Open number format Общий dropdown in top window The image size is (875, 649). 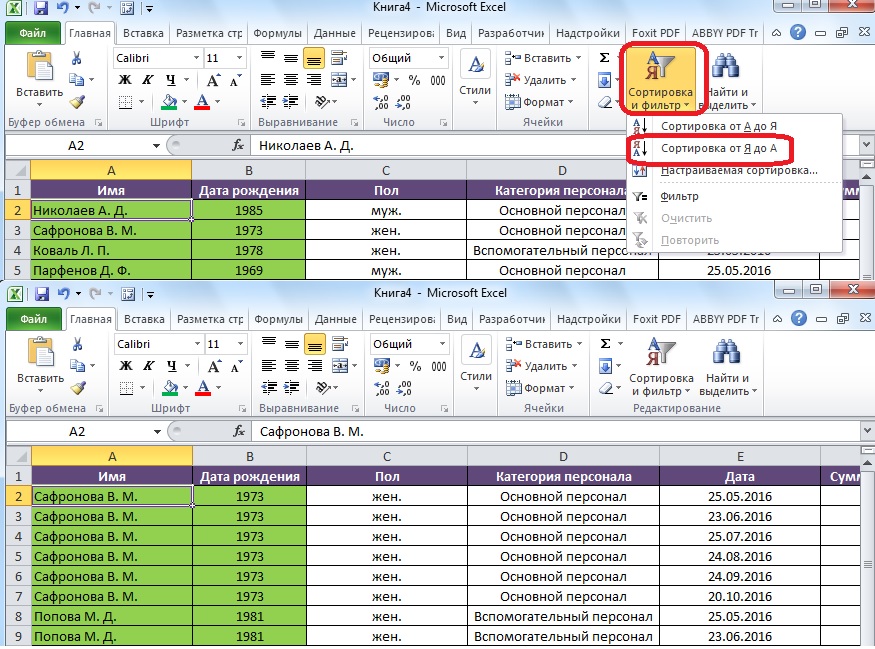click(441, 58)
